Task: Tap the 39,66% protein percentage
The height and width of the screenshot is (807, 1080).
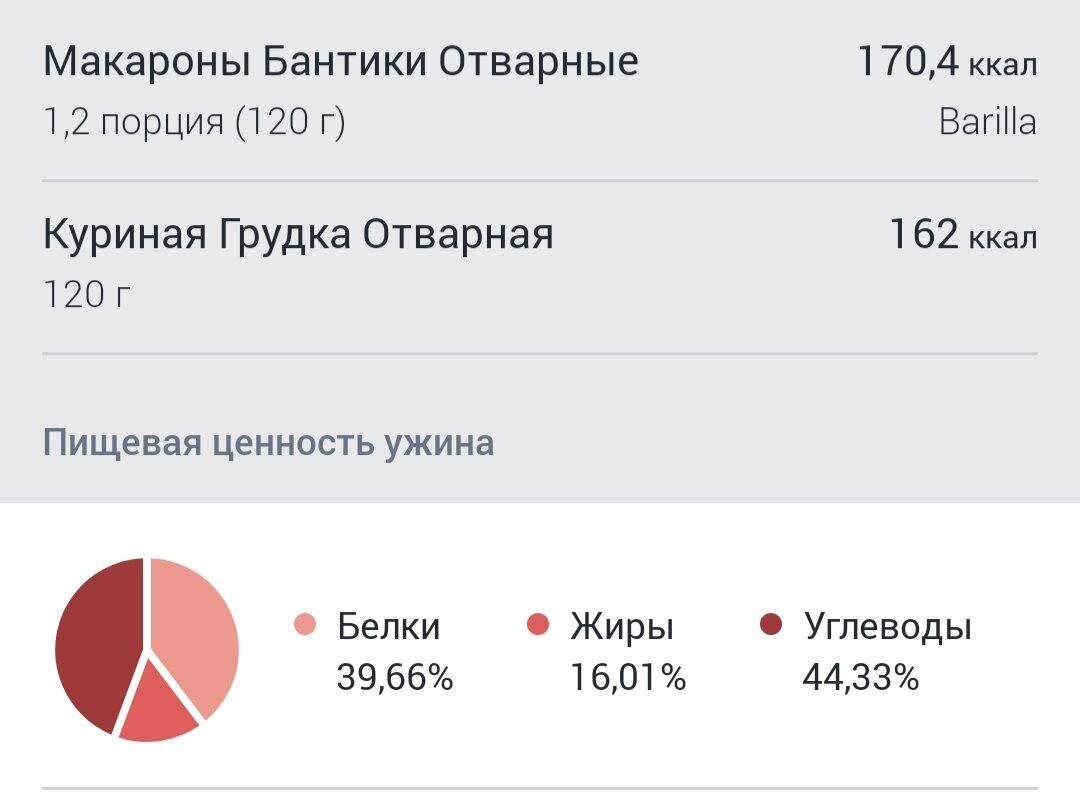Action: pyautogui.click(x=395, y=678)
